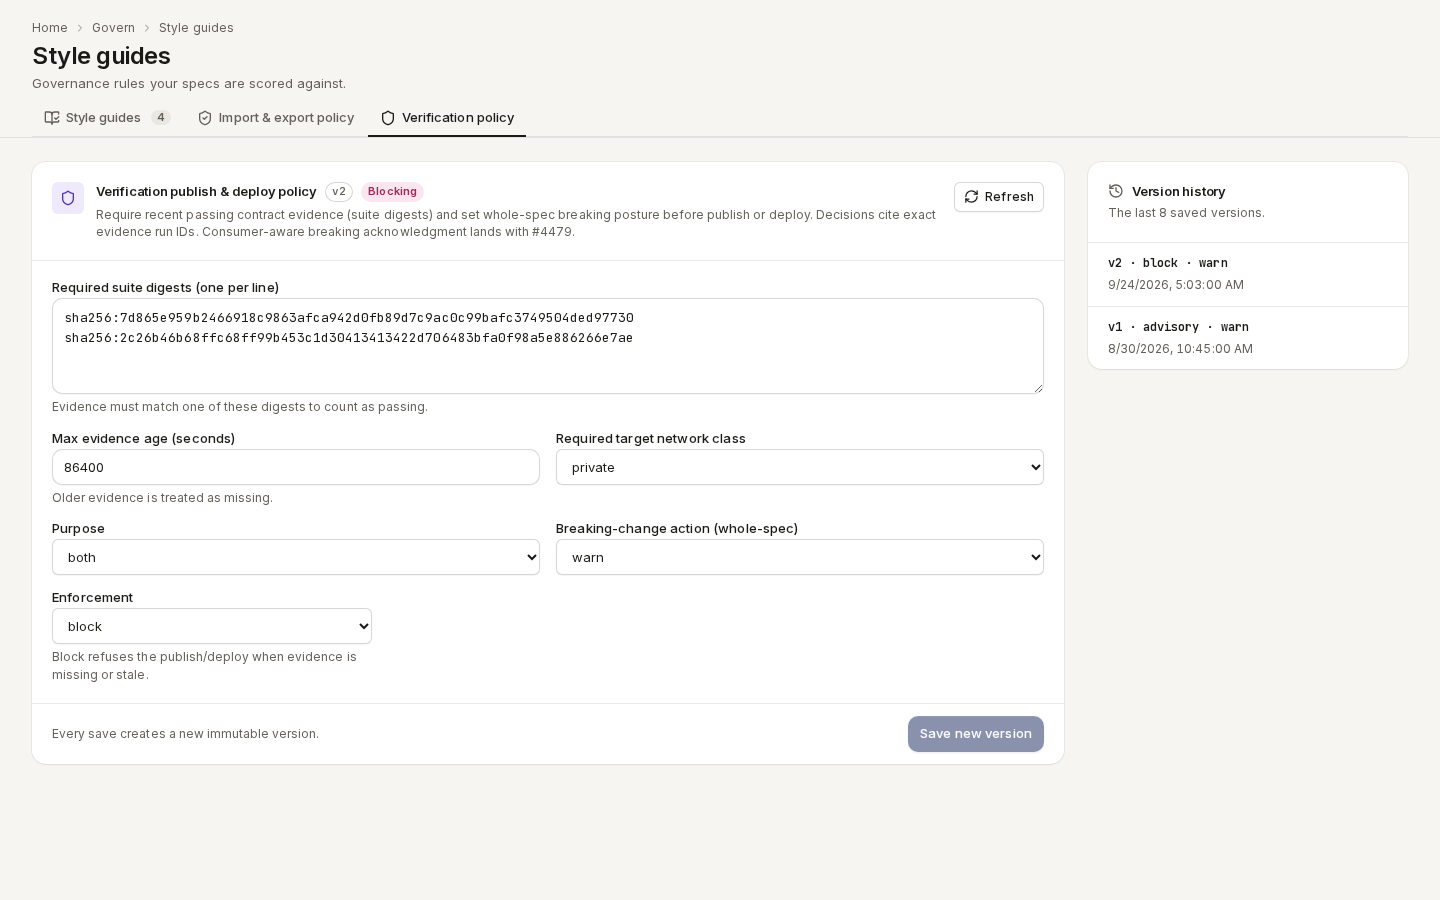
Task: Click the 9/24/2026, 5:03:00 AM timestamp
Action: click(1176, 285)
